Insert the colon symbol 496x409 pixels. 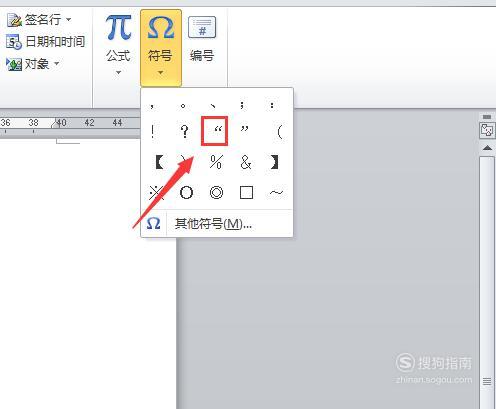[x=272, y=106]
